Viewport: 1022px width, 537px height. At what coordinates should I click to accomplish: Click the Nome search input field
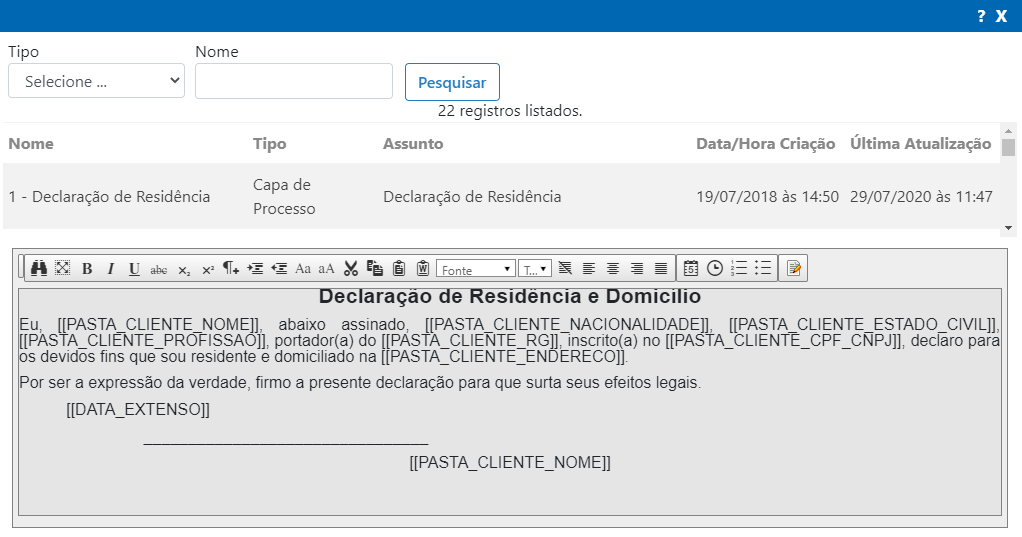click(x=294, y=81)
